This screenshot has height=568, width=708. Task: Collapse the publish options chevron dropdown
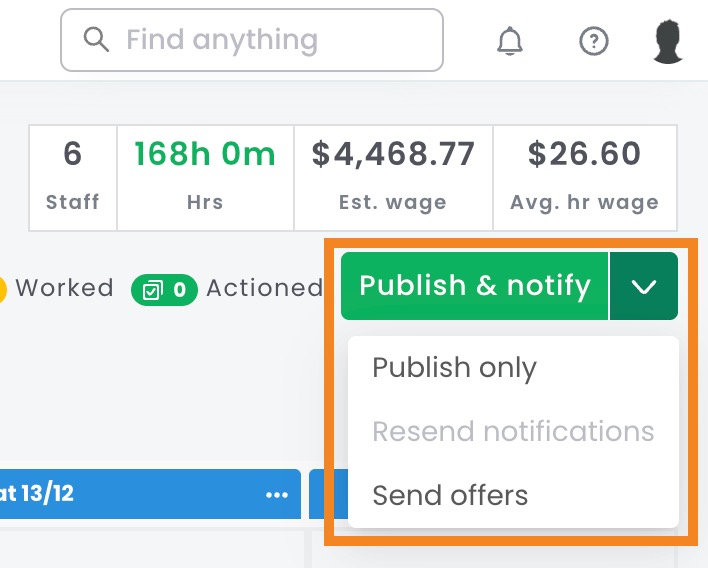coord(644,287)
